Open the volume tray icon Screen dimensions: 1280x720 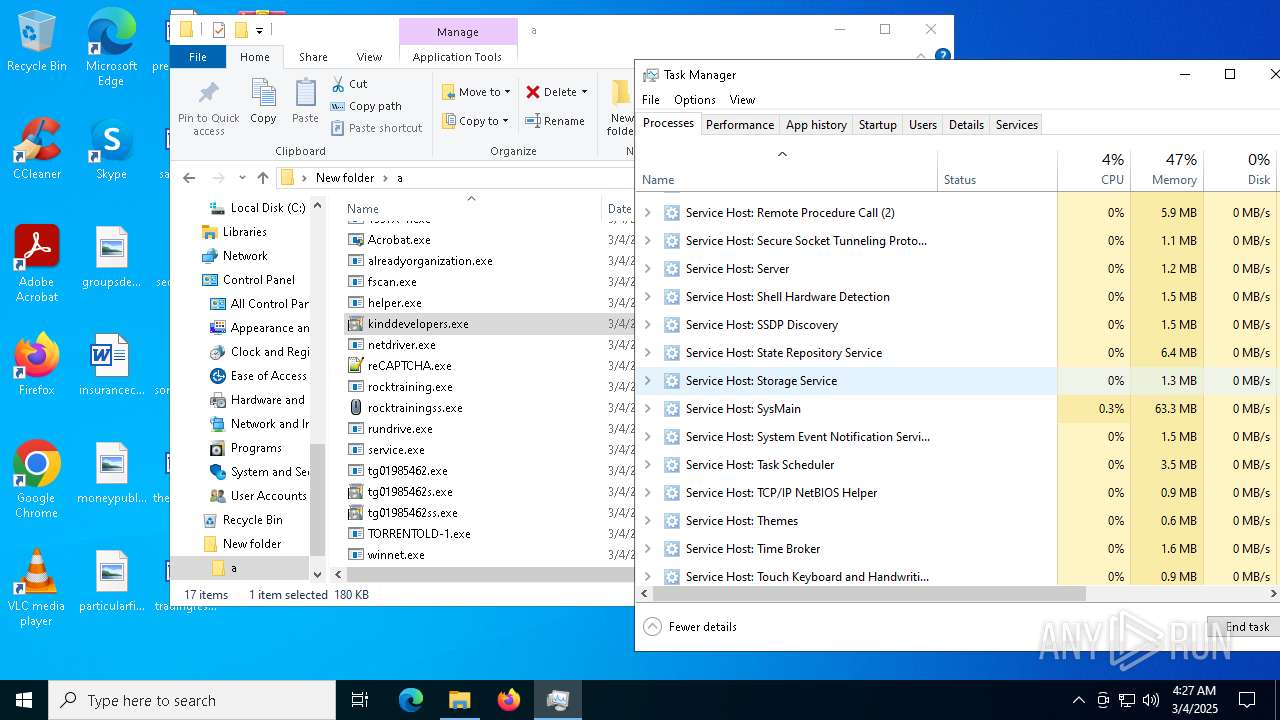tap(1151, 700)
